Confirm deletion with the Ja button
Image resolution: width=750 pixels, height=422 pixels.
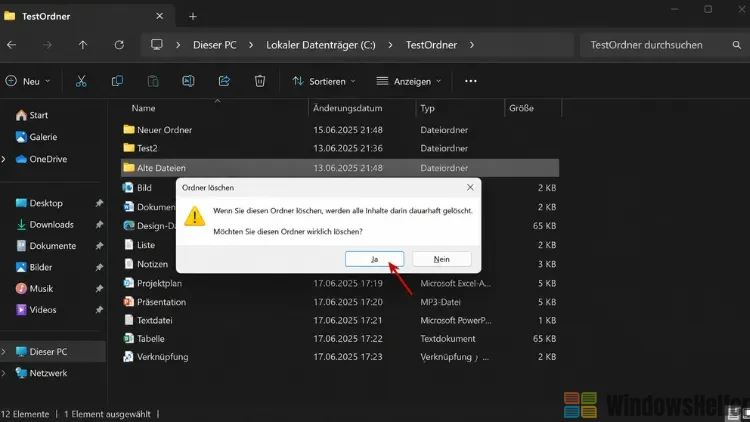pos(375,259)
